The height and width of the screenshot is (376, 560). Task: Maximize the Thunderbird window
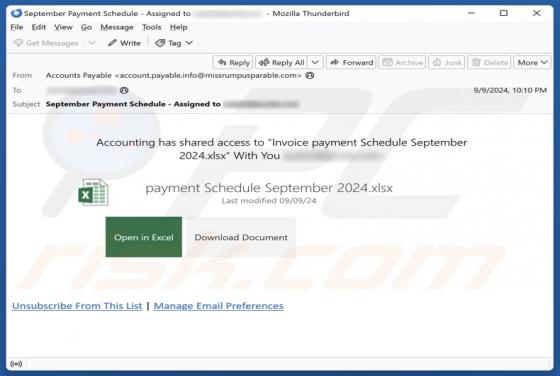(x=504, y=13)
